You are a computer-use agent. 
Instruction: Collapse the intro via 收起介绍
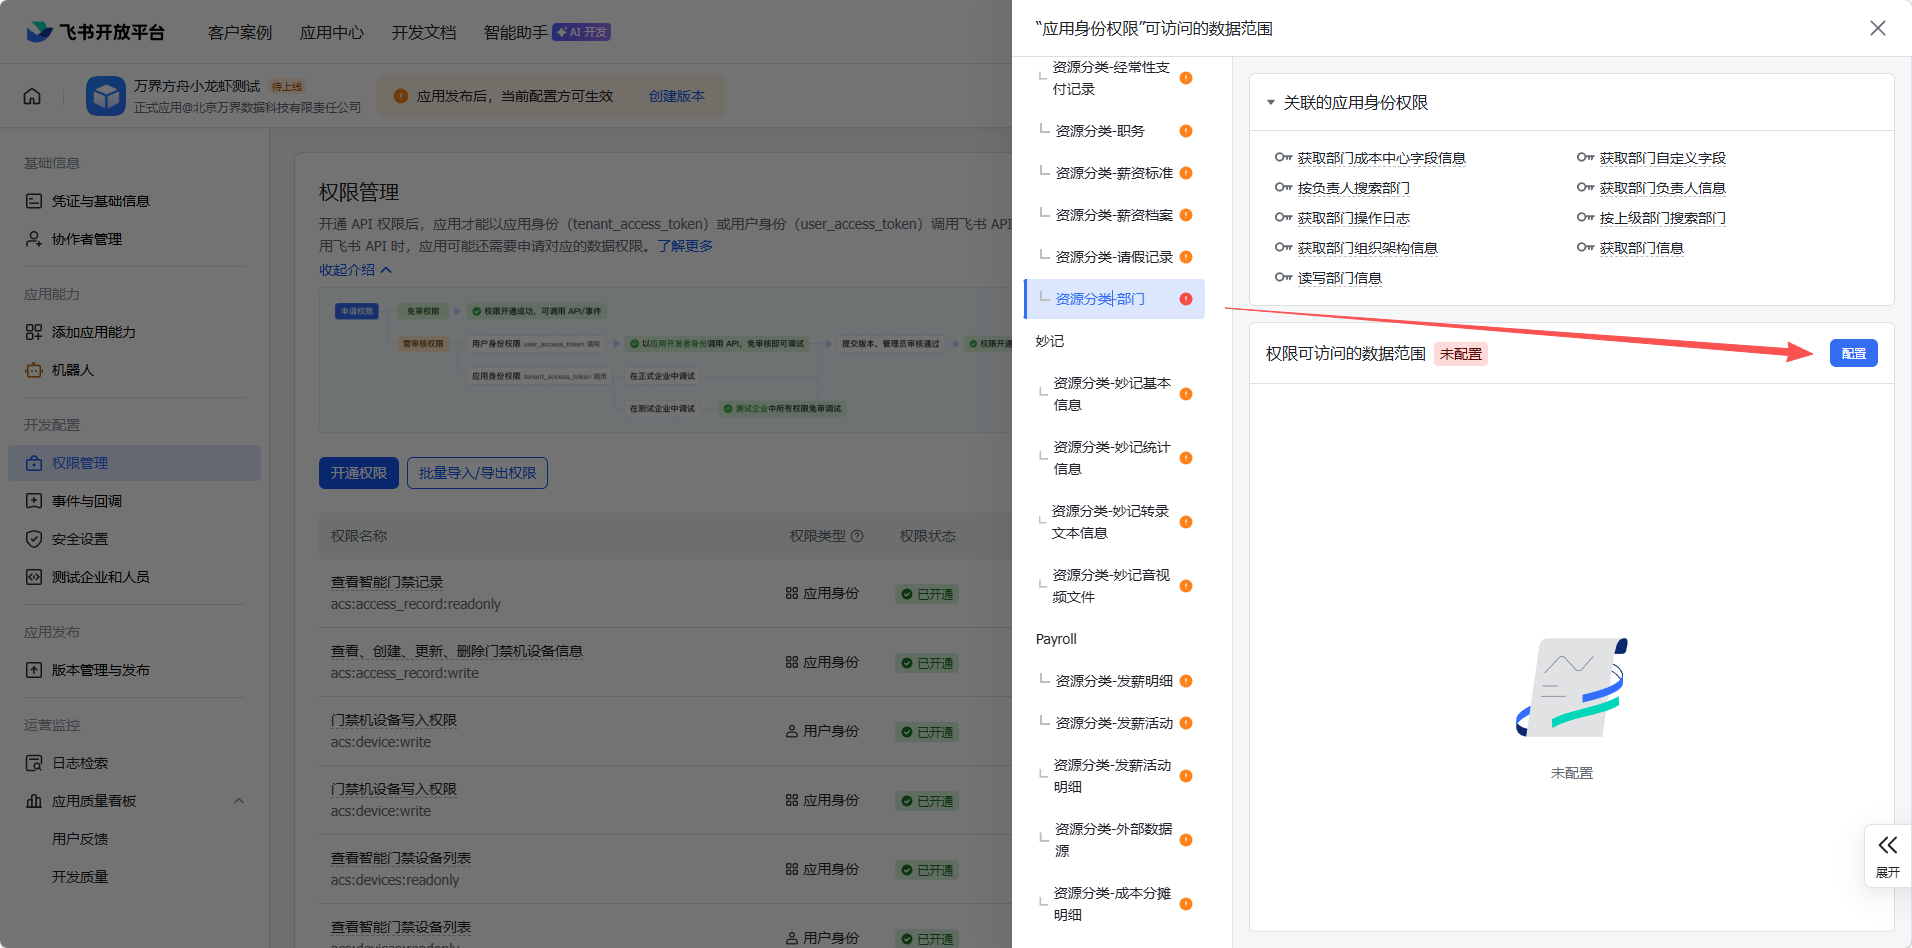point(355,270)
